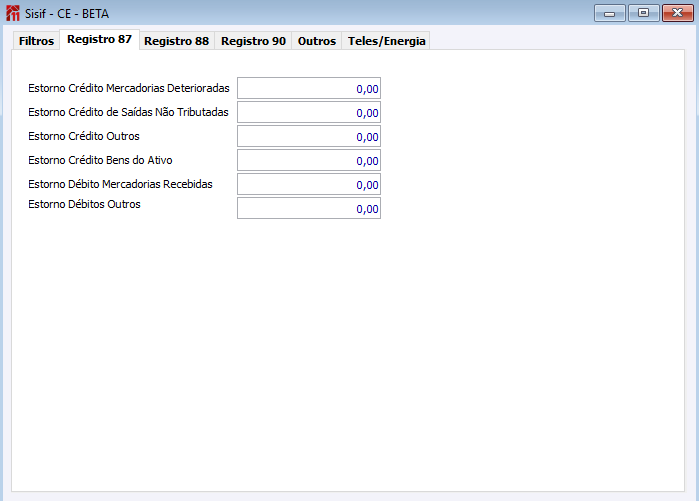Screen dimensions: 699x501
Task: Open the Registro 90 tab
Action: click(x=253, y=41)
